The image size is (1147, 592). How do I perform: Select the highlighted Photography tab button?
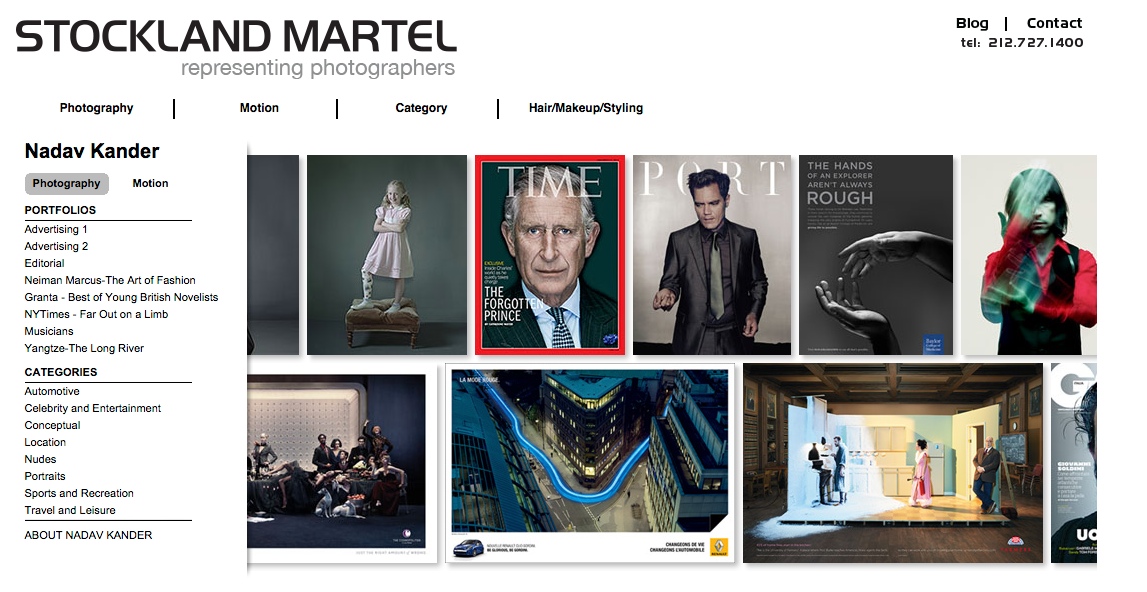click(67, 184)
